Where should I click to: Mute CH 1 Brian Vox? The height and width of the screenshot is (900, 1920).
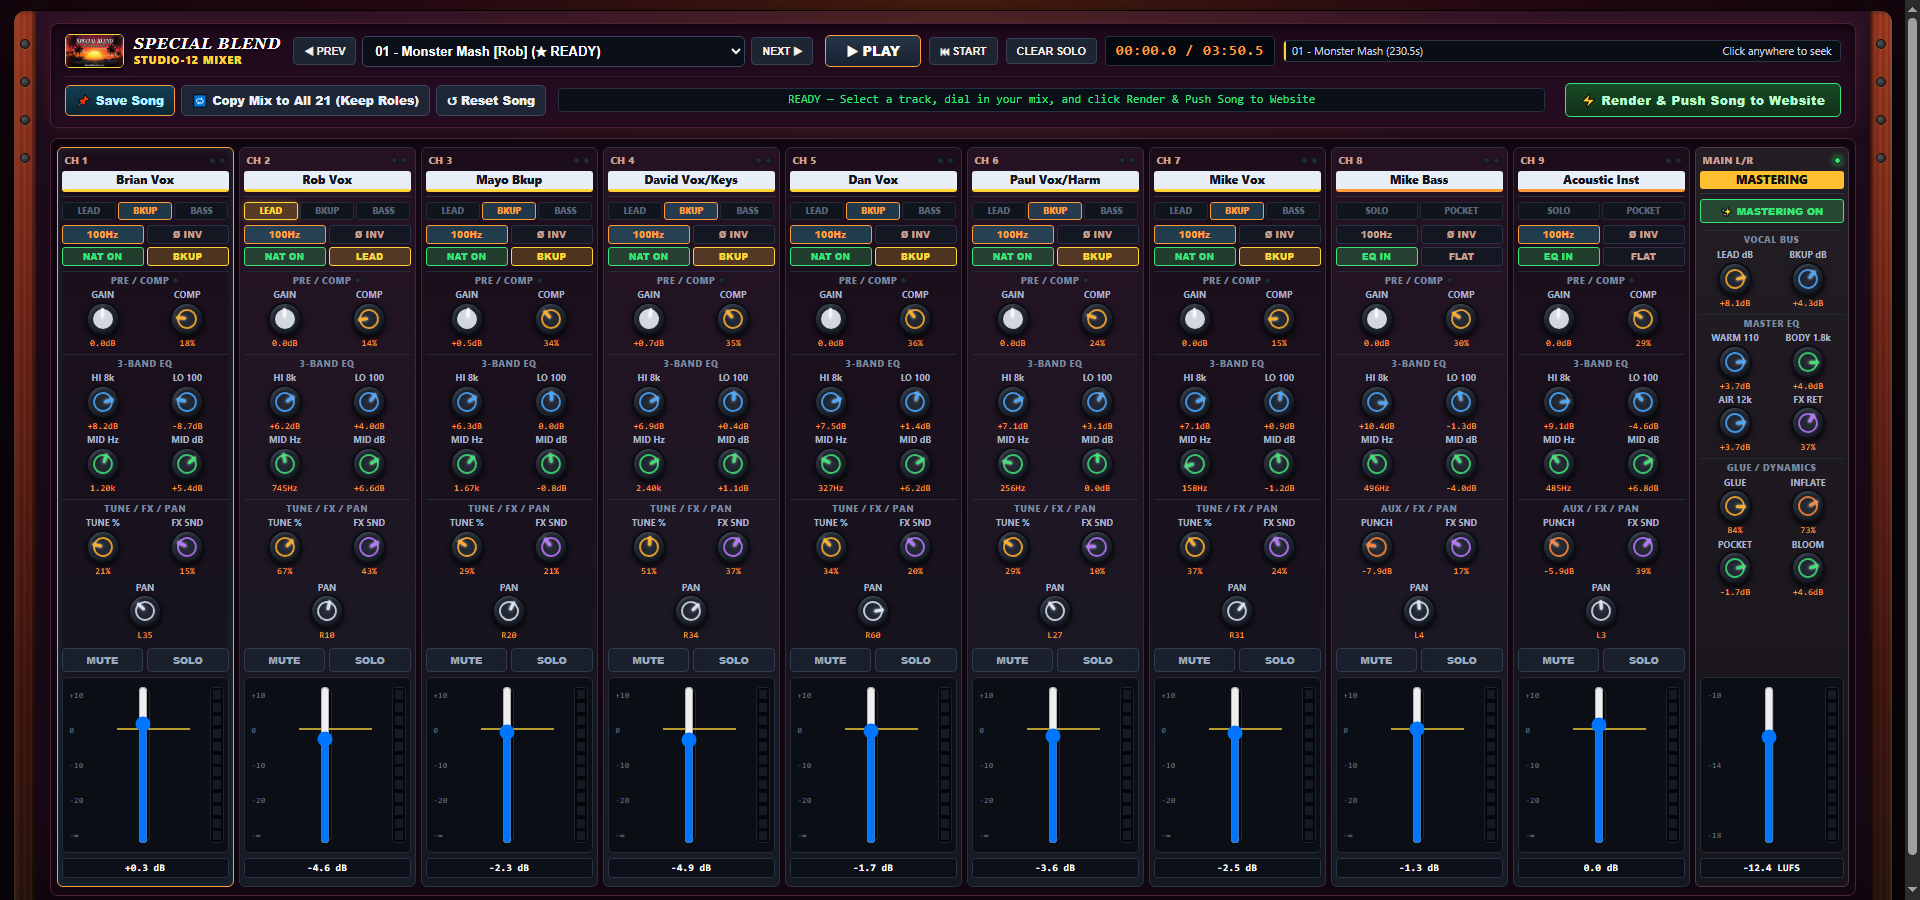click(x=102, y=660)
